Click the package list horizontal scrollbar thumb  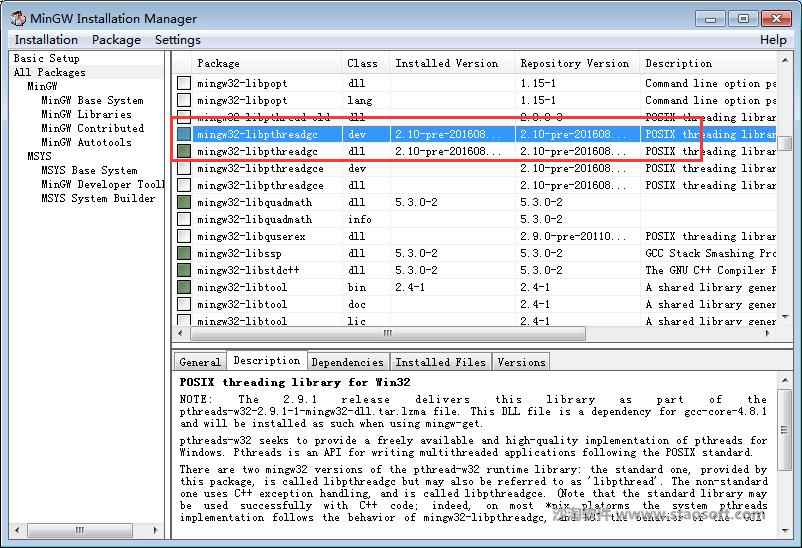tap(388, 333)
